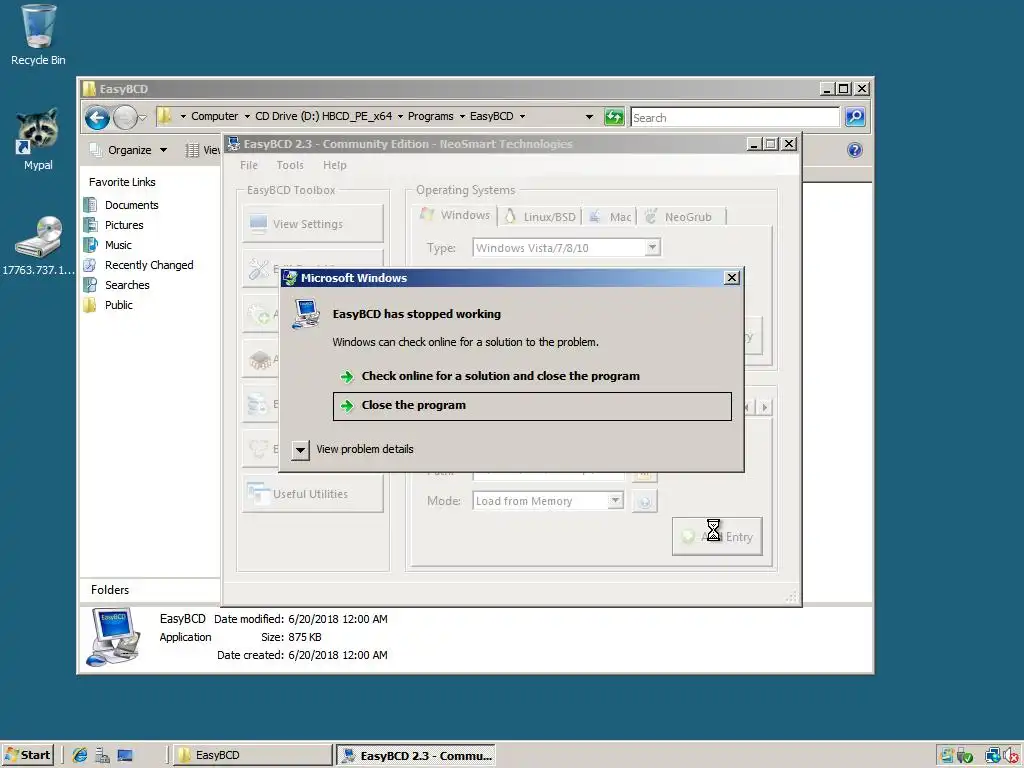Open the 17763.737.1 disk image icon

38,245
